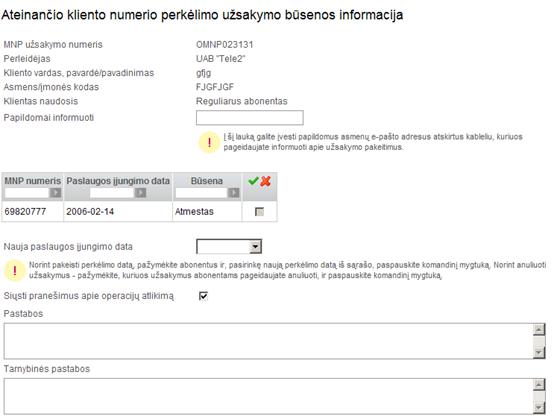Screen dimensions: 554x419
Task: Click the Paslaugos įjungimo data filter field
Action: (112, 193)
